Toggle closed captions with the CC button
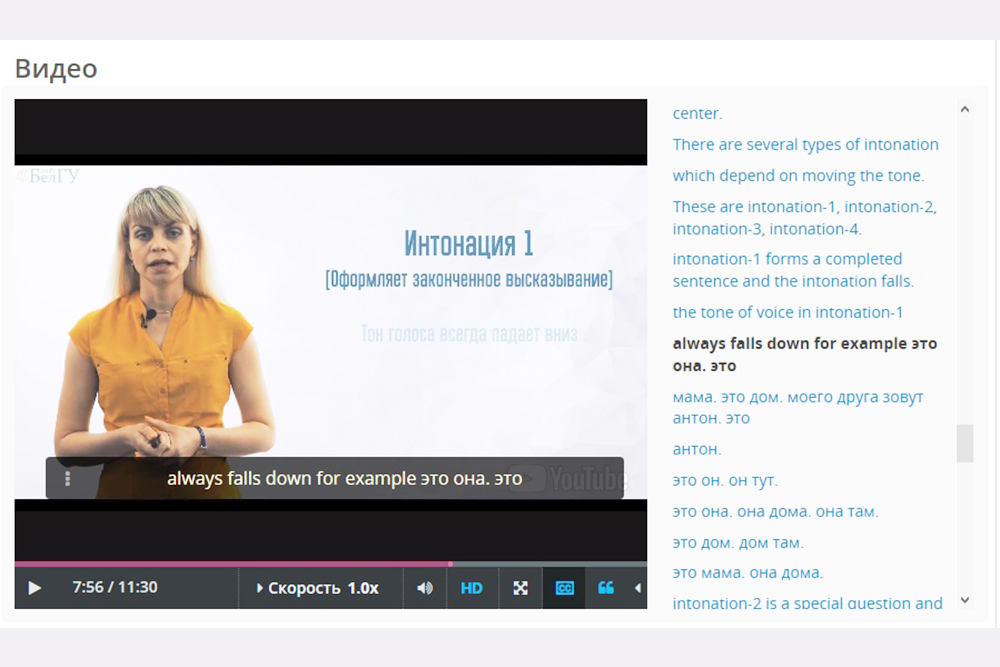 pyautogui.click(x=564, y=588)
